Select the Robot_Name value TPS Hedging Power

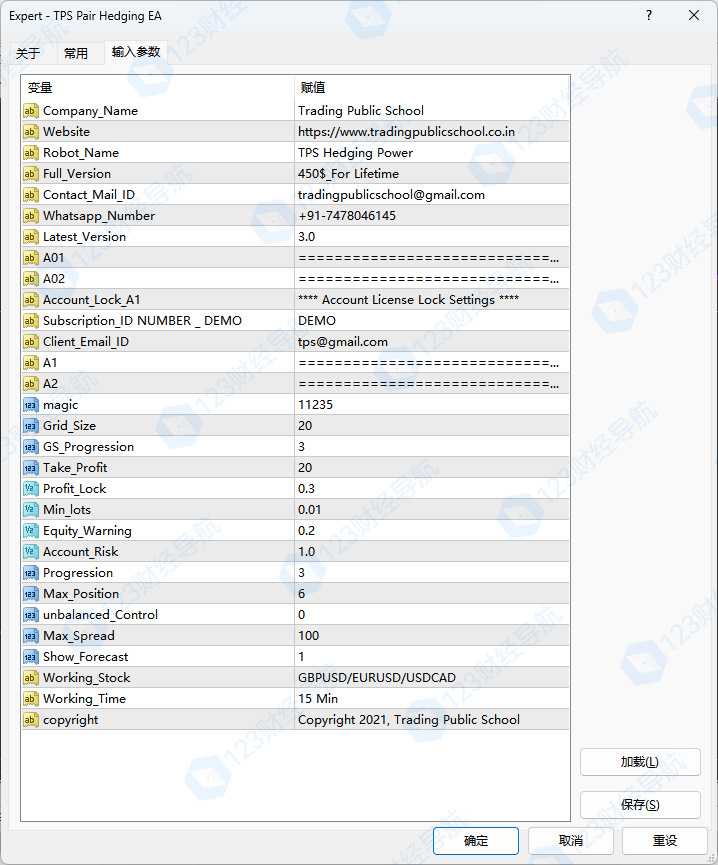tap(356, 153)
